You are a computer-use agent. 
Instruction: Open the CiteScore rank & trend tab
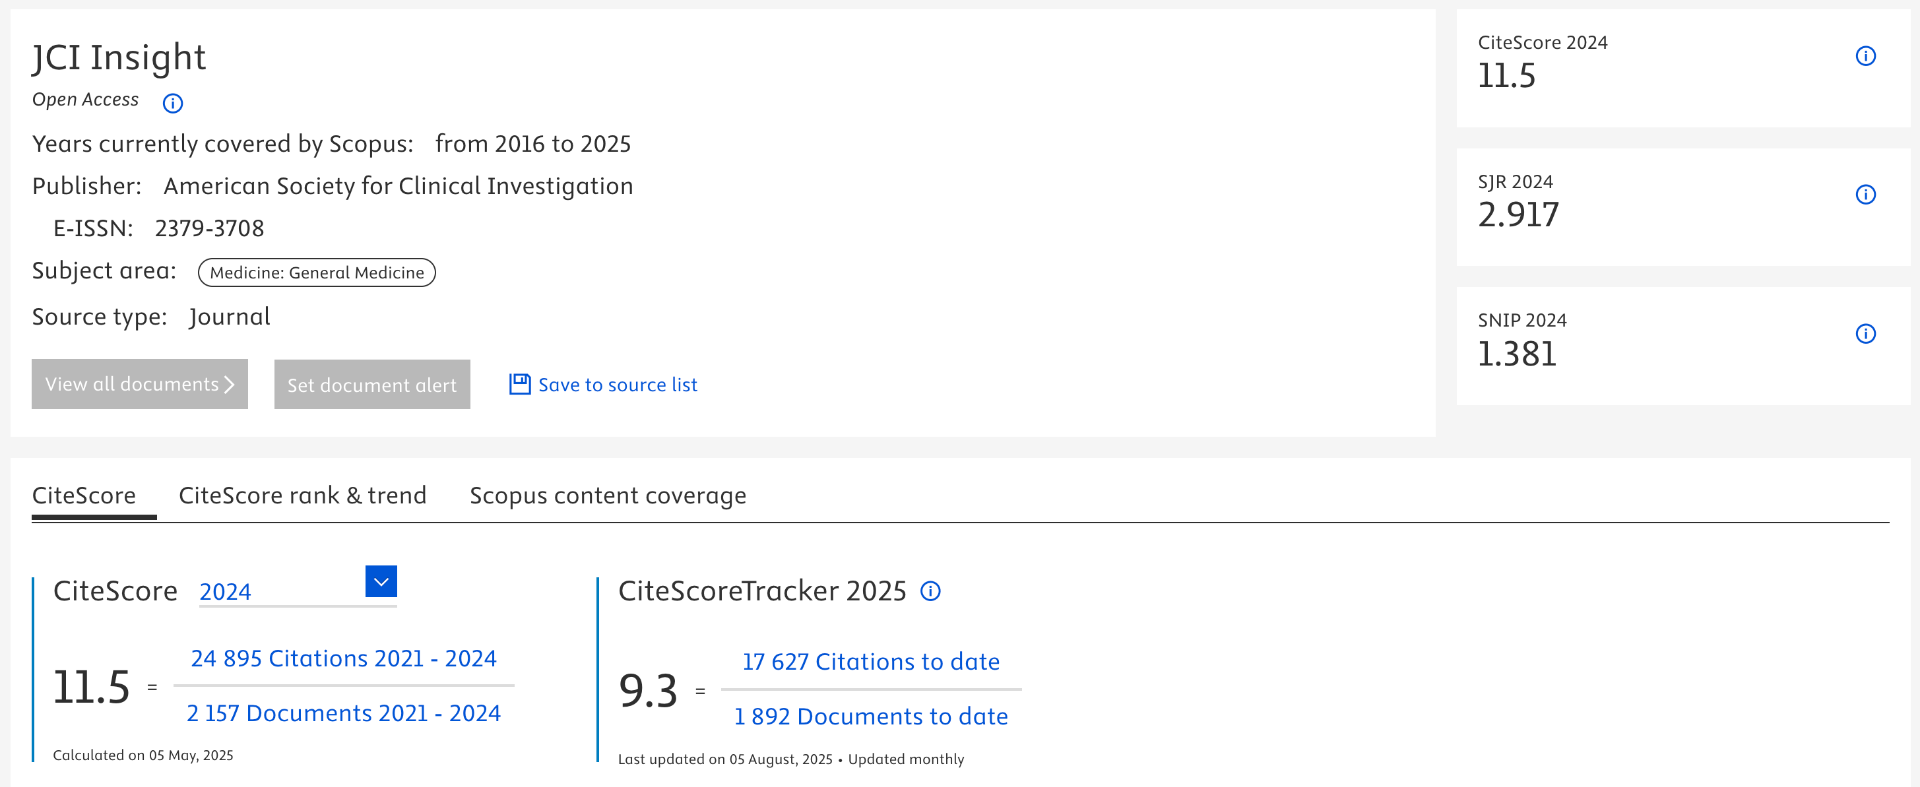[302, 496]
